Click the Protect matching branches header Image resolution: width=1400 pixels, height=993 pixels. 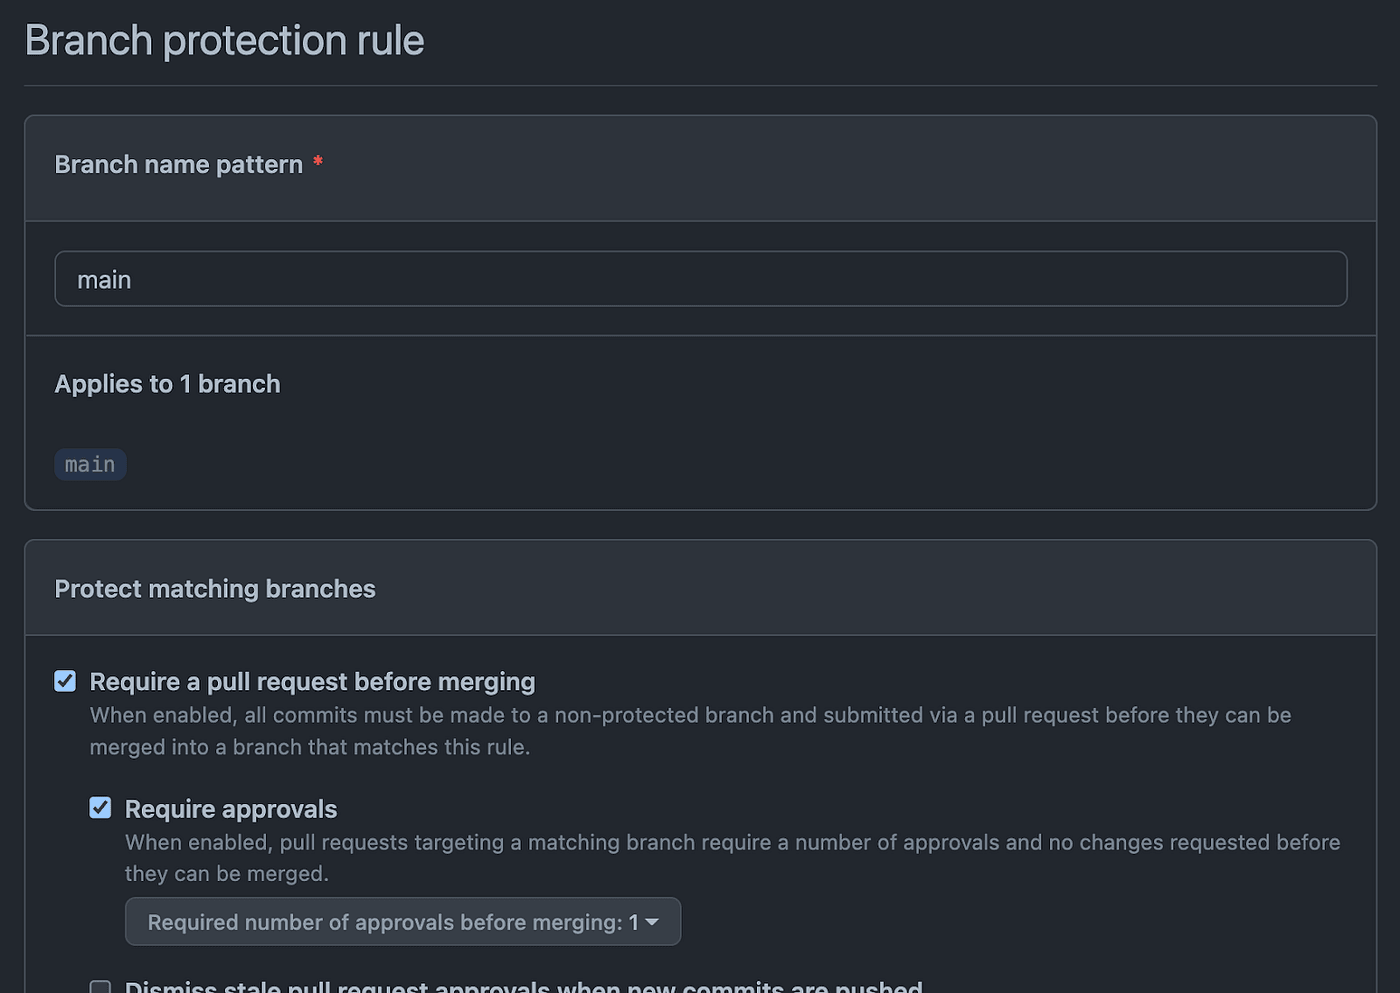point(215,589)
